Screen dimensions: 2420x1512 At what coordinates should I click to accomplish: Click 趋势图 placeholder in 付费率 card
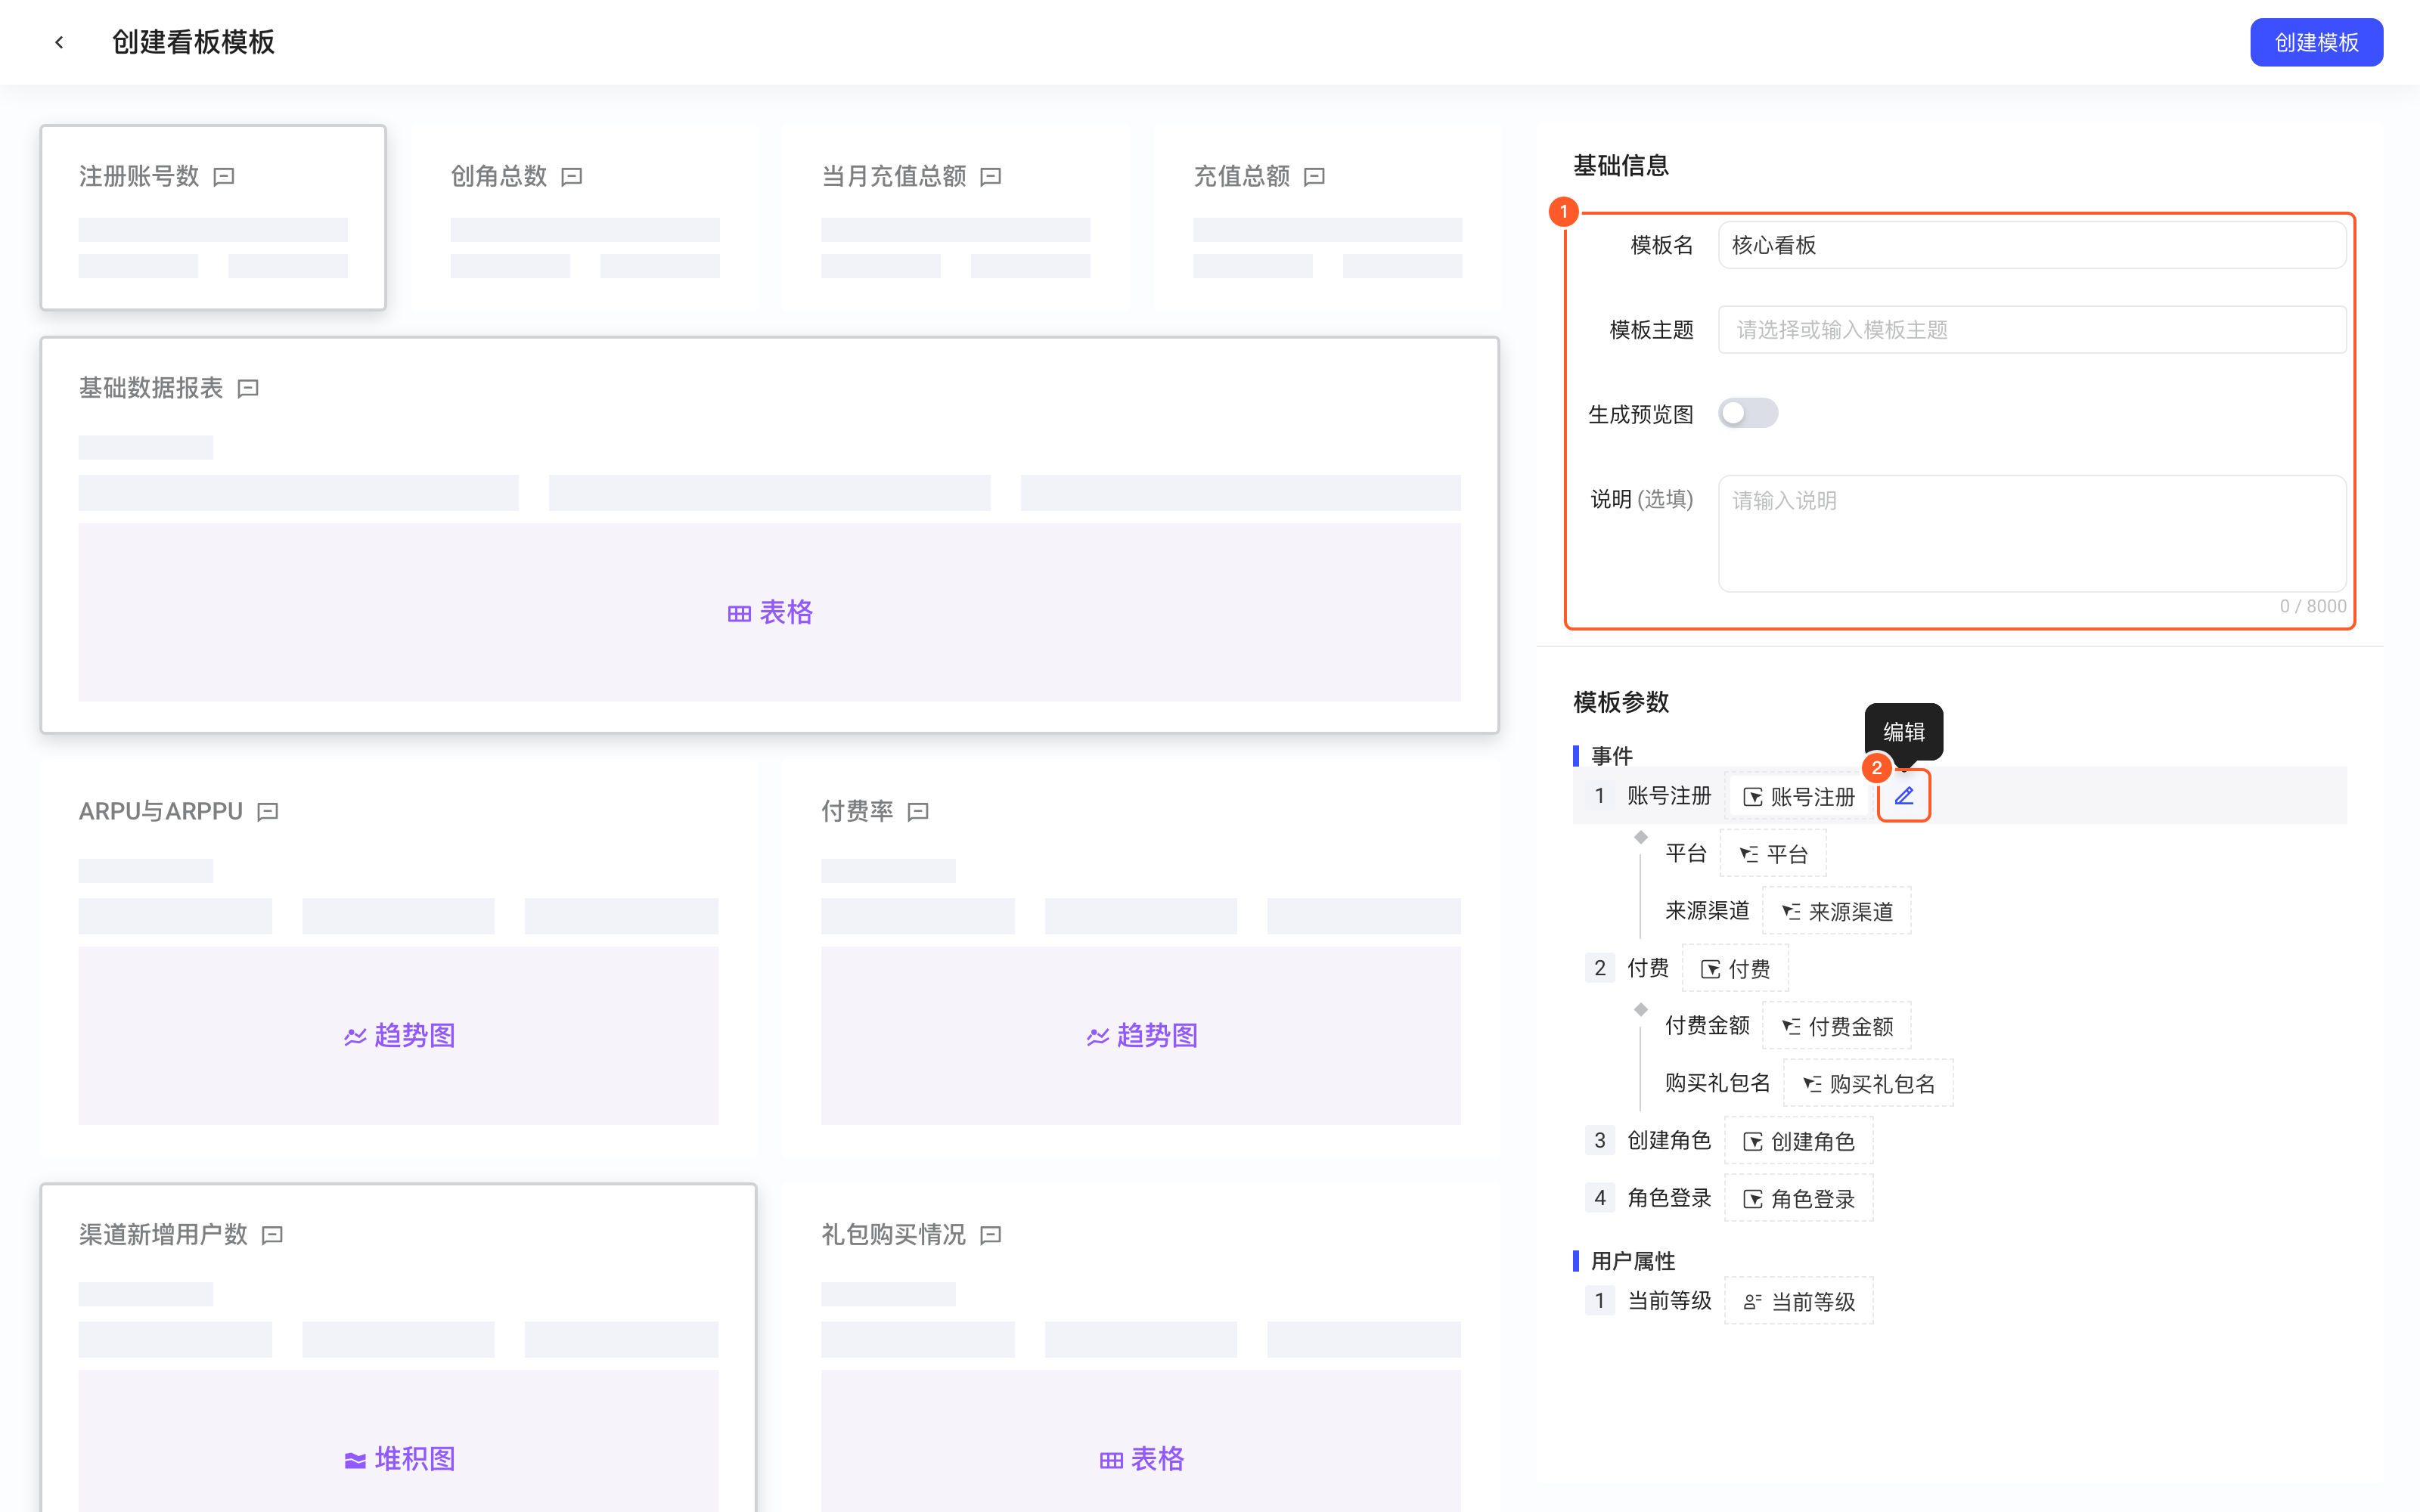pyautogui.click(x=1141, y=1035)
